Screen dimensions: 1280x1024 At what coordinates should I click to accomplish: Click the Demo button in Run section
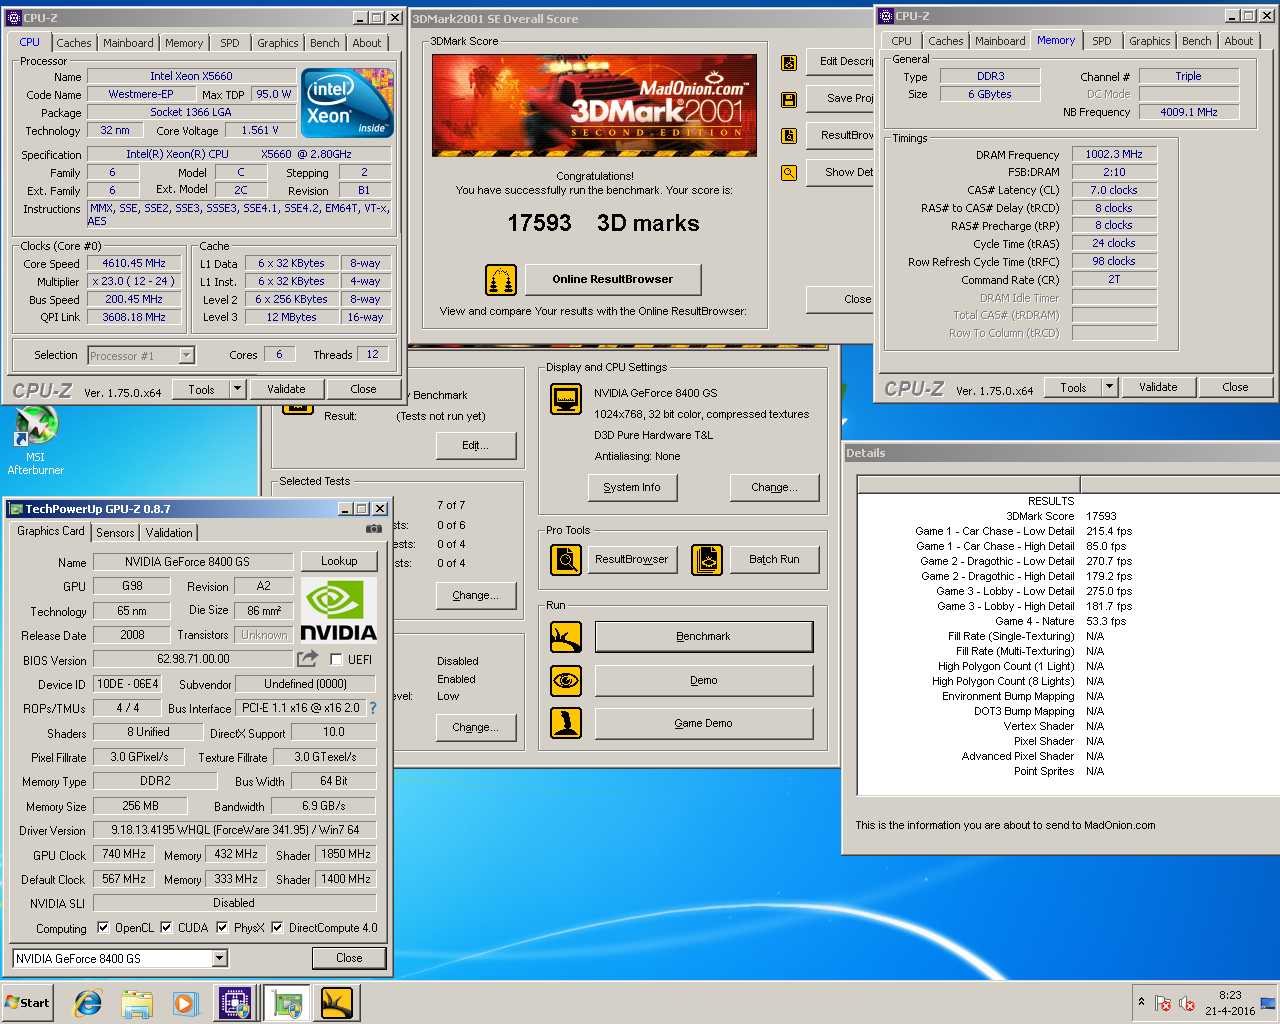click(x=704, y=681)
